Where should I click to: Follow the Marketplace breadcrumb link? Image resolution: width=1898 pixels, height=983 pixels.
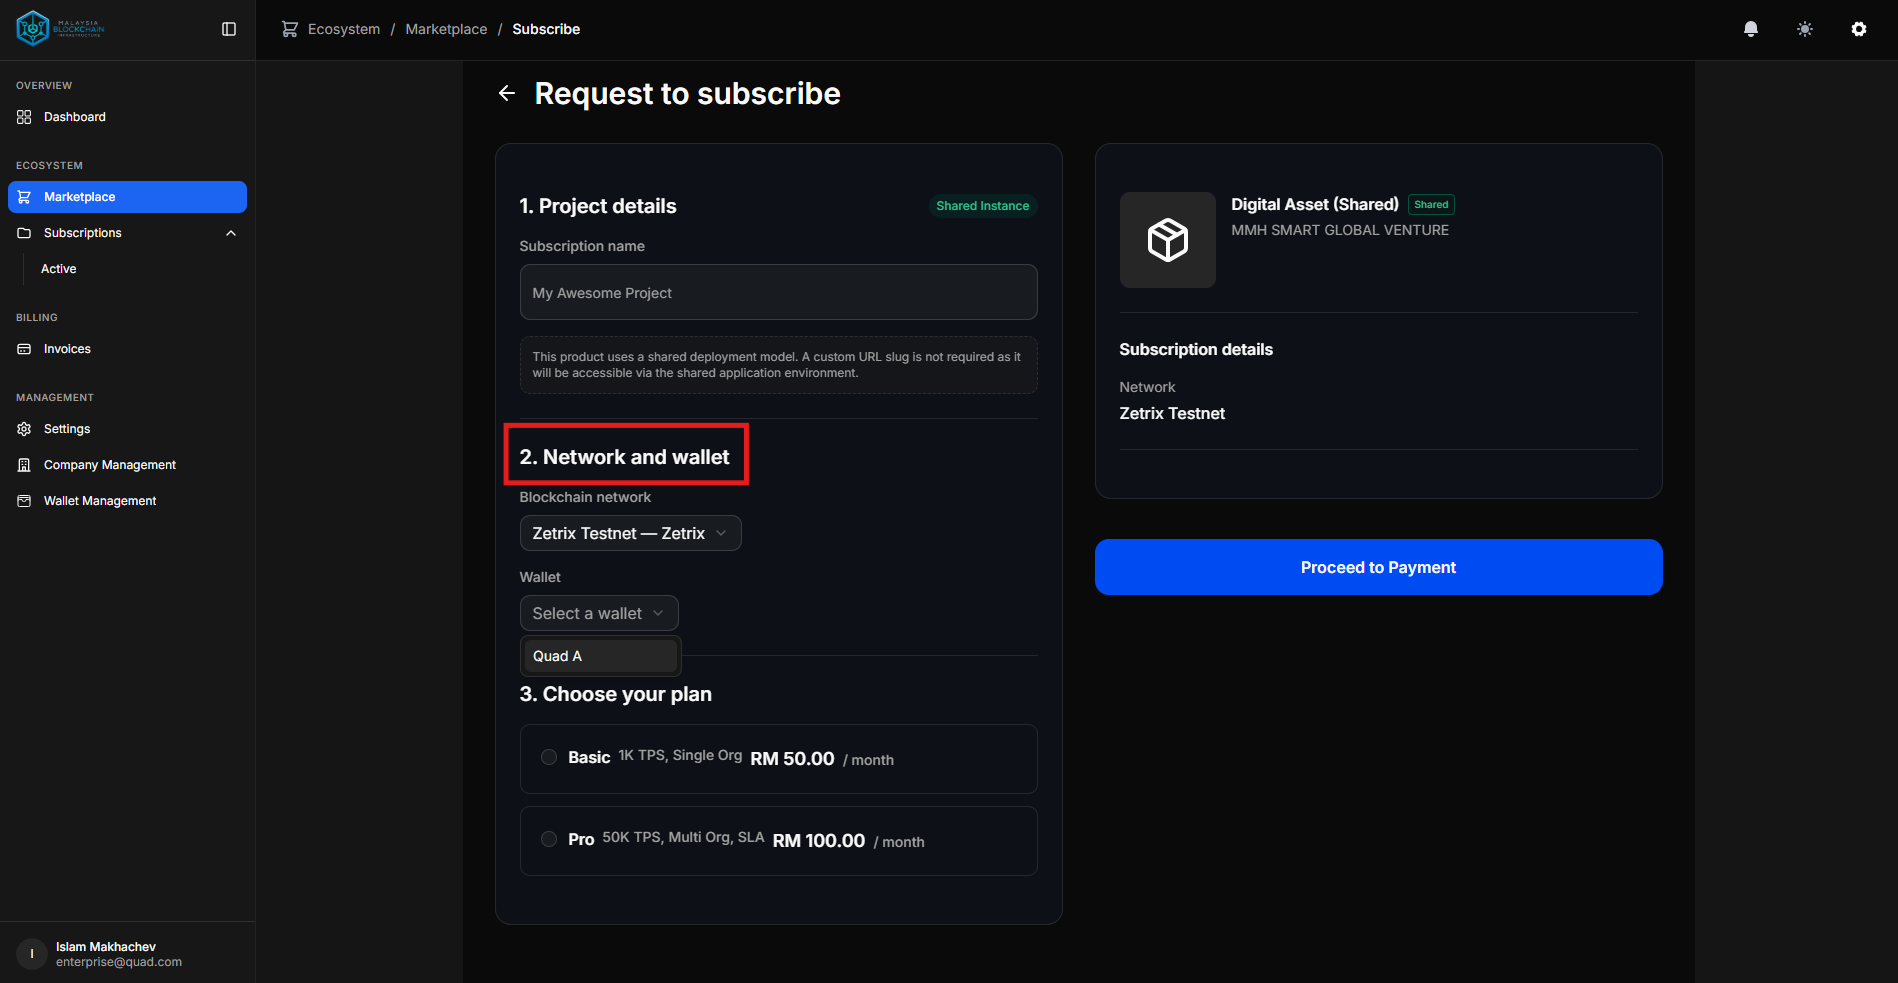pyautogui.click(x=446, y=29)
